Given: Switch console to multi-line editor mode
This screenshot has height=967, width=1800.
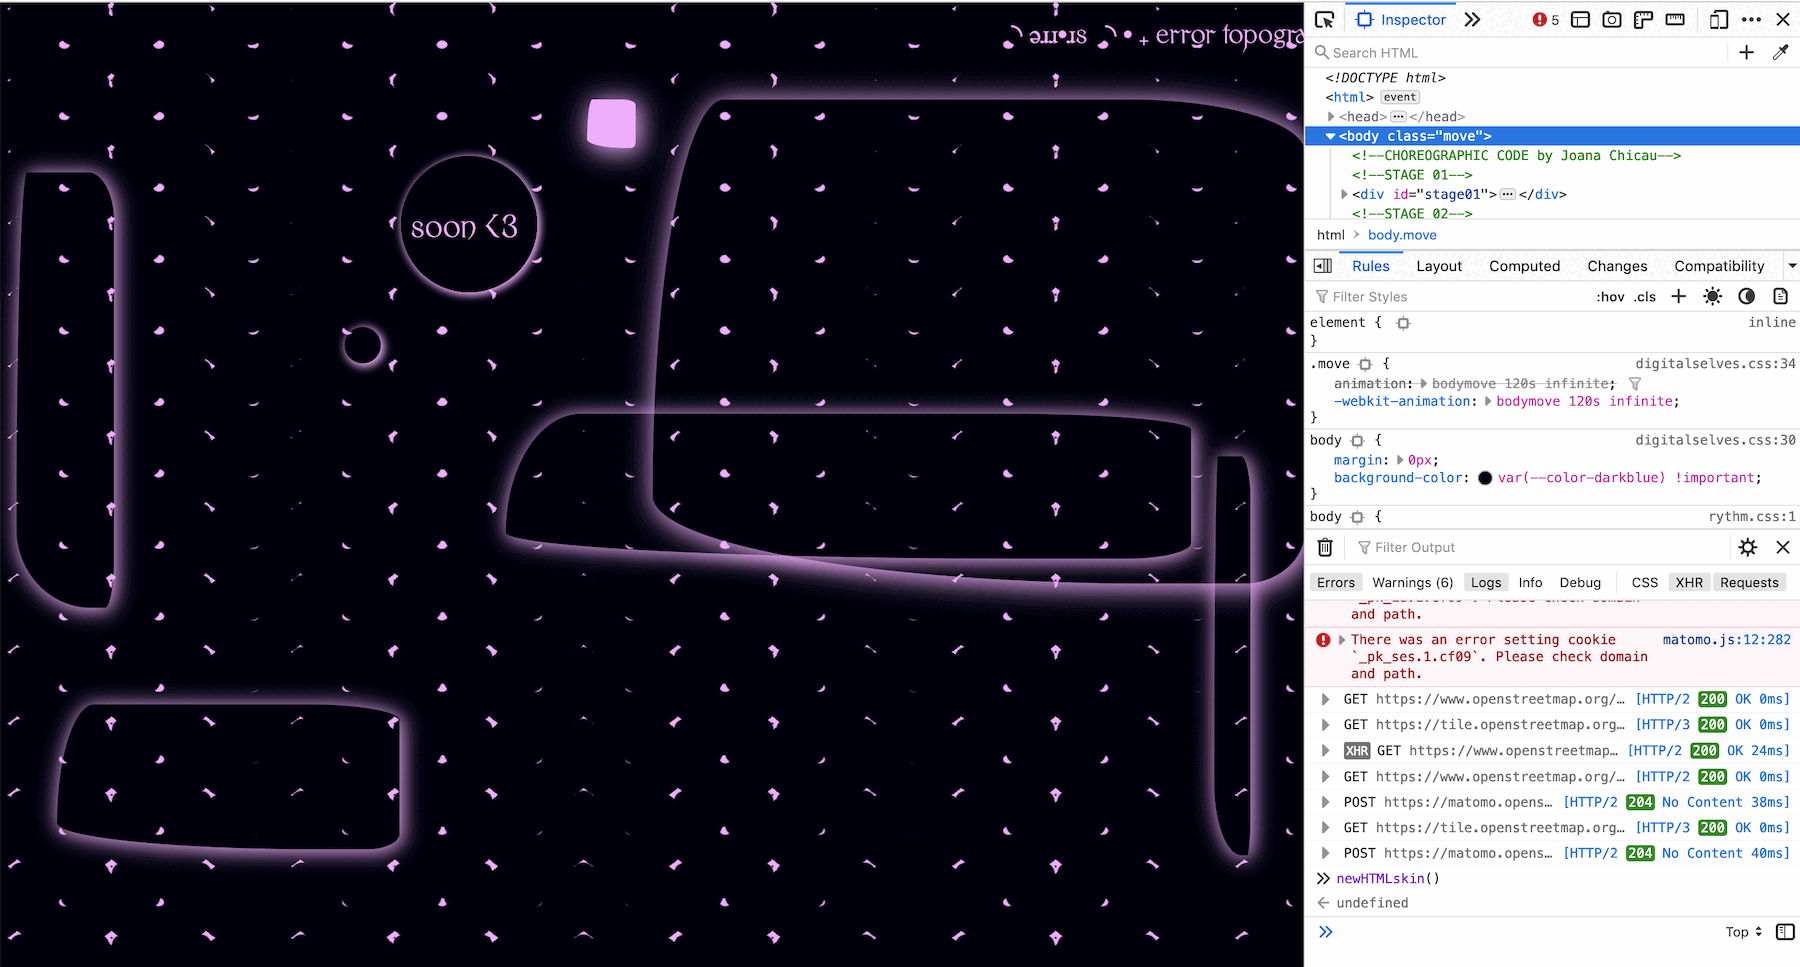Looking at the screenshot, I should (1785, 932).
